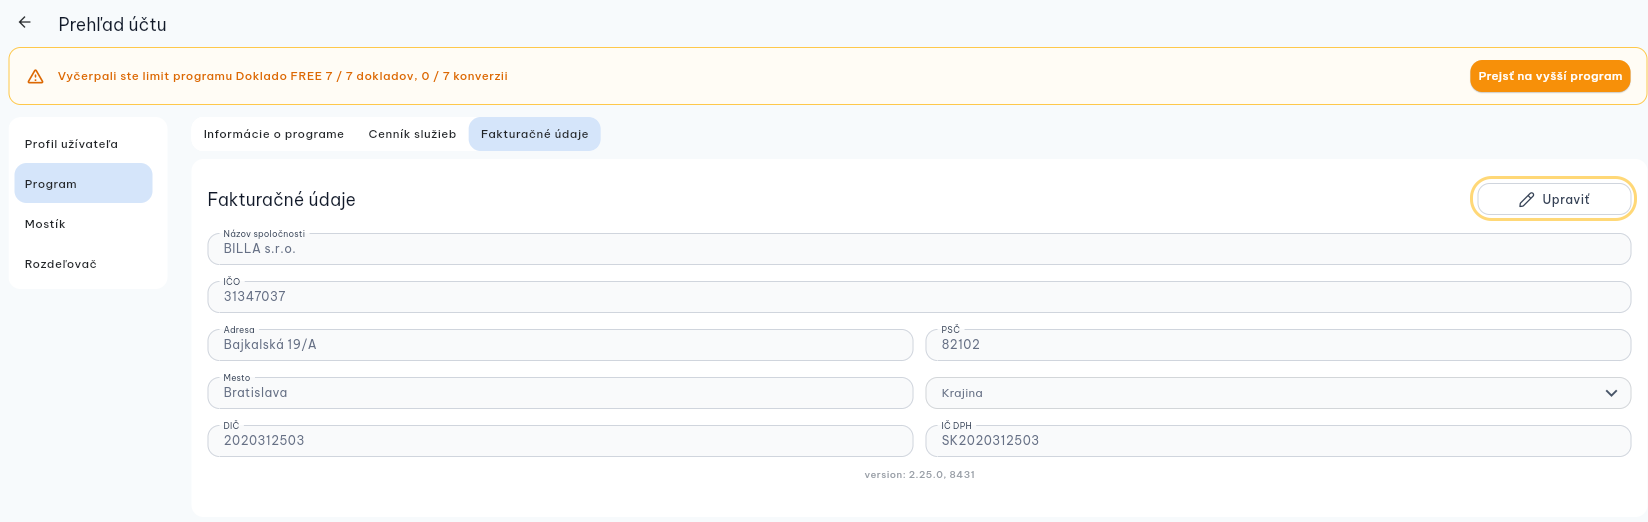The width and height of the screenshot is (1648, 522).
Task: Switch to Cenník služieb tab
Action: pos(412,134)
